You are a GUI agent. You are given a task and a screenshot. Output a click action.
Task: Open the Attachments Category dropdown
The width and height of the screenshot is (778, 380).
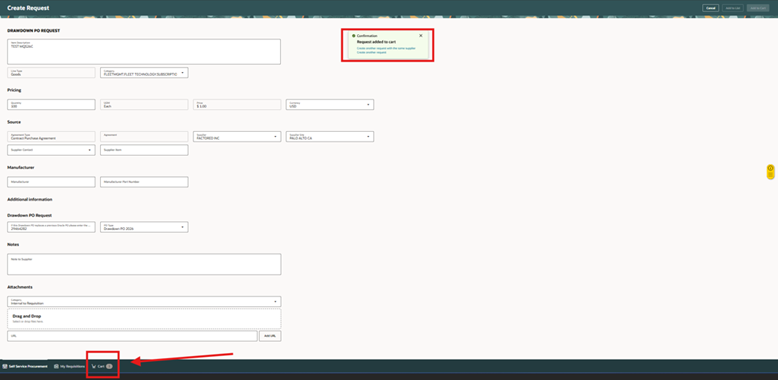coord(144,302)
